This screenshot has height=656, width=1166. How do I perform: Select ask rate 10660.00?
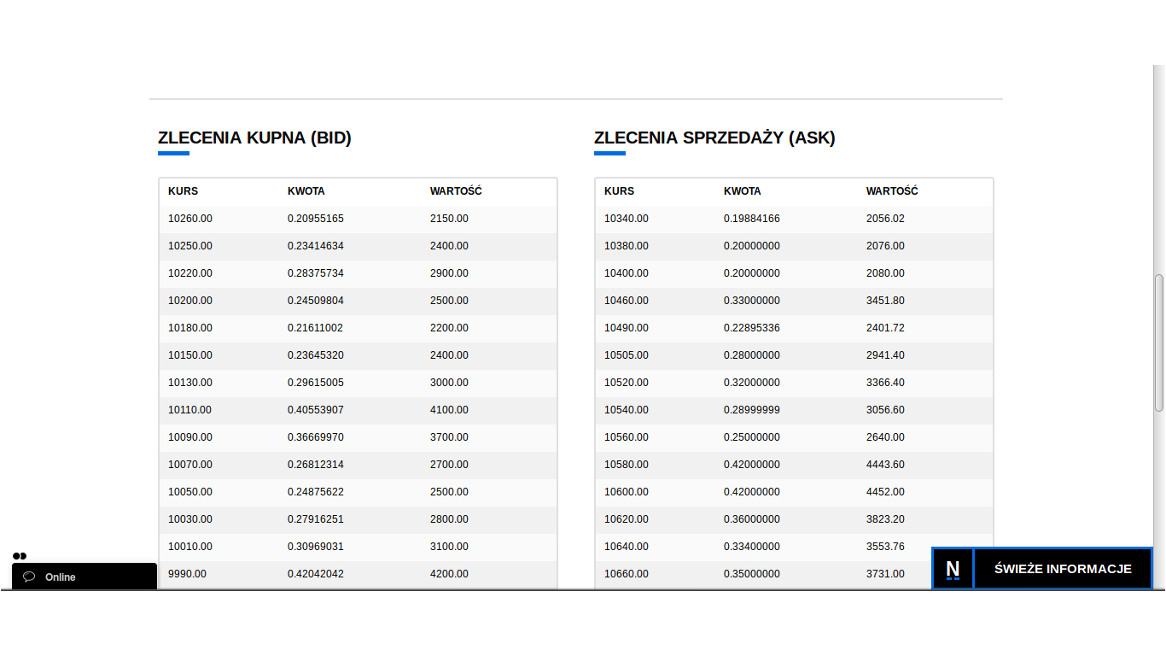(626, 574)
